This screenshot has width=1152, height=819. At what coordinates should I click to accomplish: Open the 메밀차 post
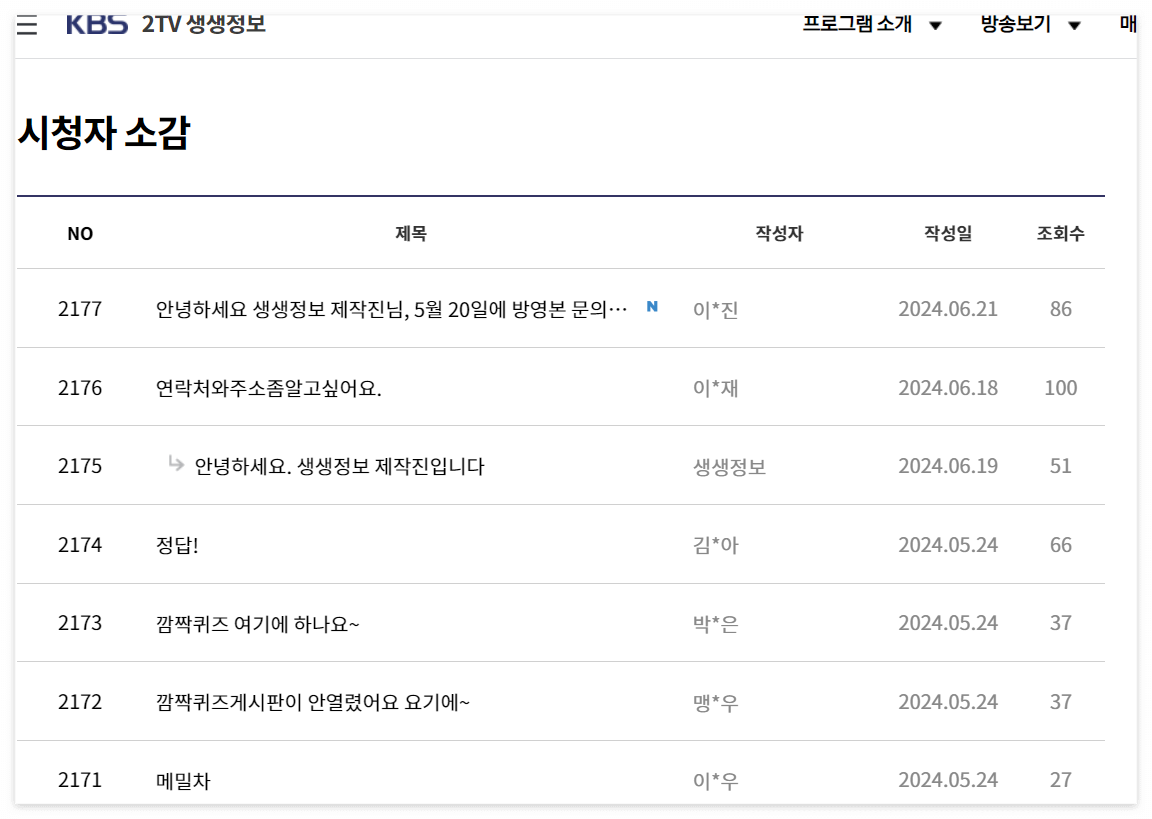point(184,780)
